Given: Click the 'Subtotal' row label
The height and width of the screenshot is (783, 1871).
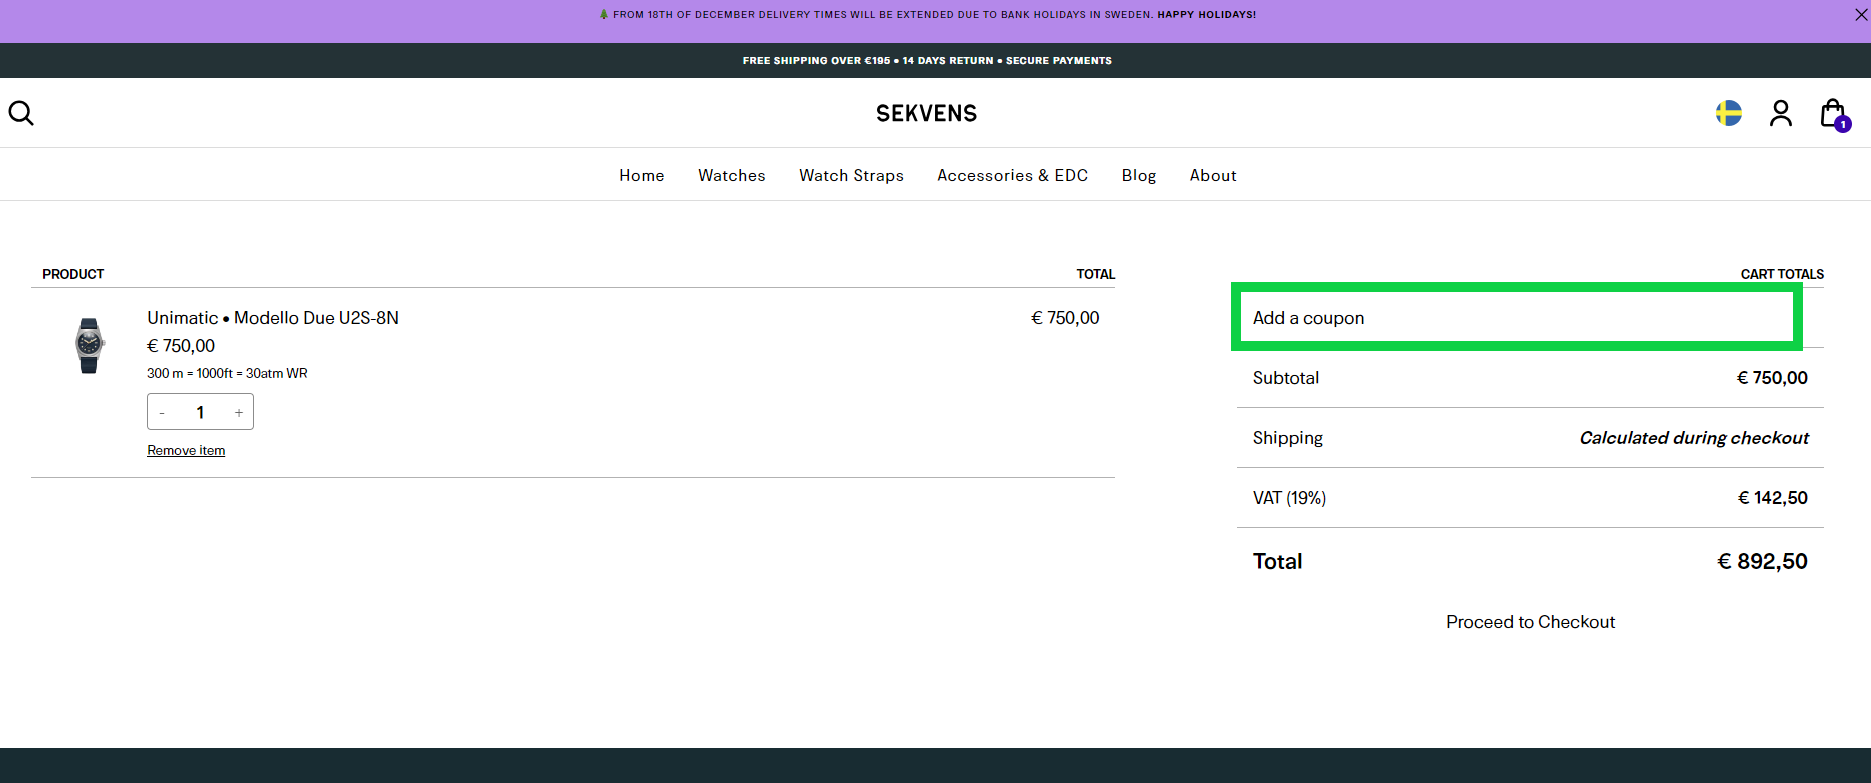Looking at the screenshot, I should [x=1286, y=378].
